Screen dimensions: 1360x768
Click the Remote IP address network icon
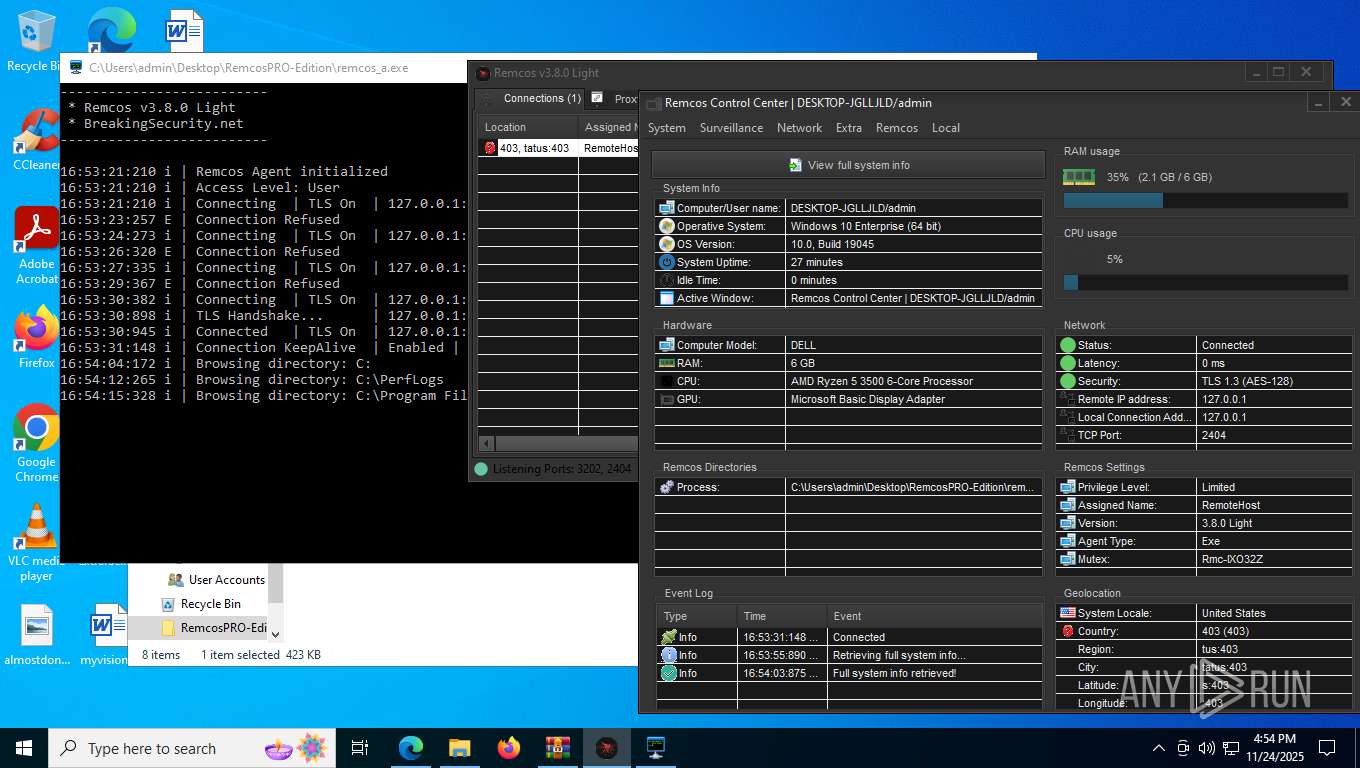point(1068,399)
